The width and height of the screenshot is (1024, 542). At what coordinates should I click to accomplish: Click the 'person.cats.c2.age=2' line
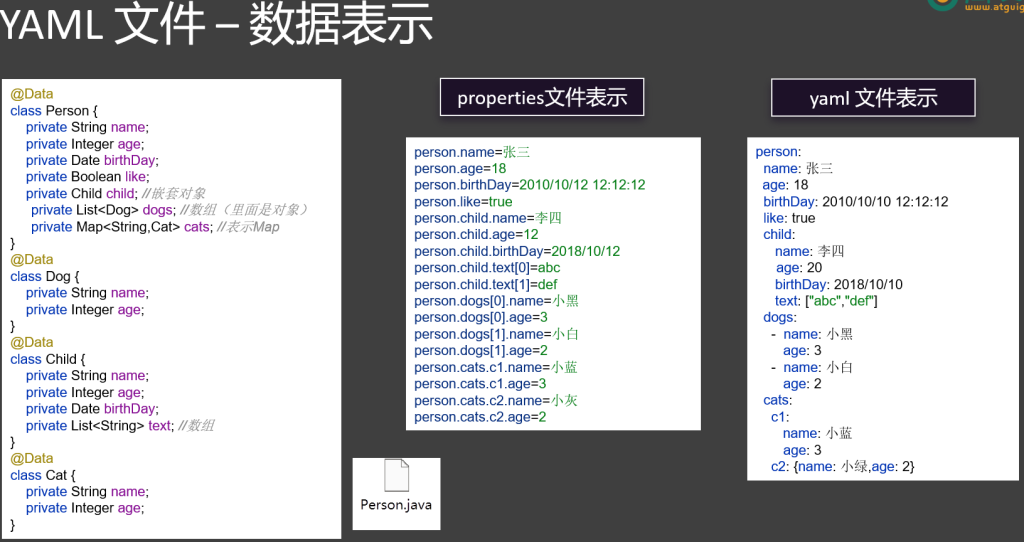point(480,416)
